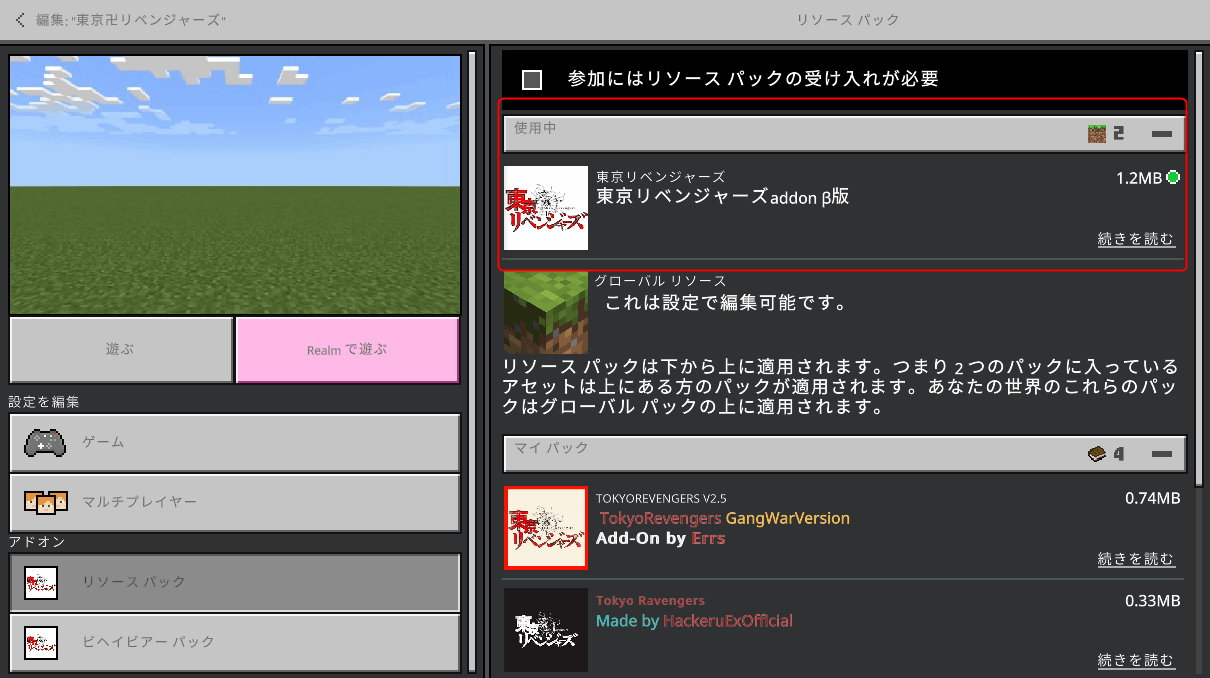Click the Made by HackeruExOfficial text
The height and width of the screenshot is (678, 1210).
[694, 621]
